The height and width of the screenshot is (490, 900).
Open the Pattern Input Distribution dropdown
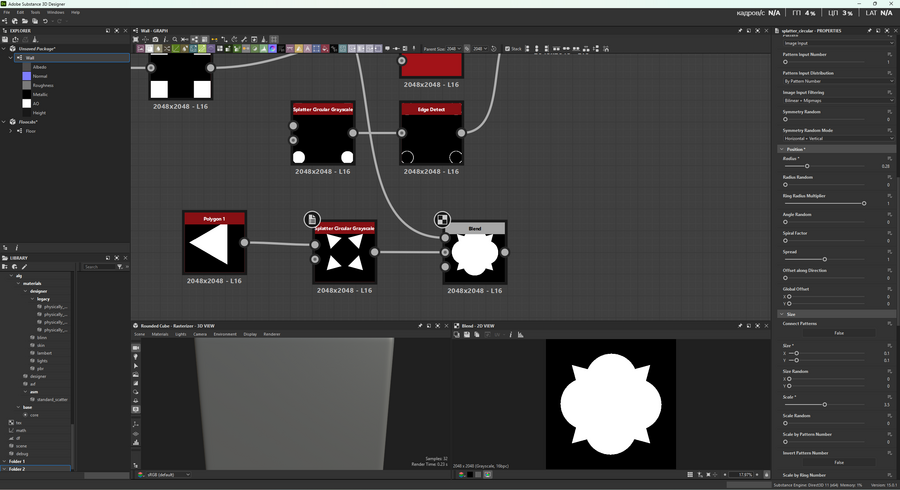click(838, 81)
